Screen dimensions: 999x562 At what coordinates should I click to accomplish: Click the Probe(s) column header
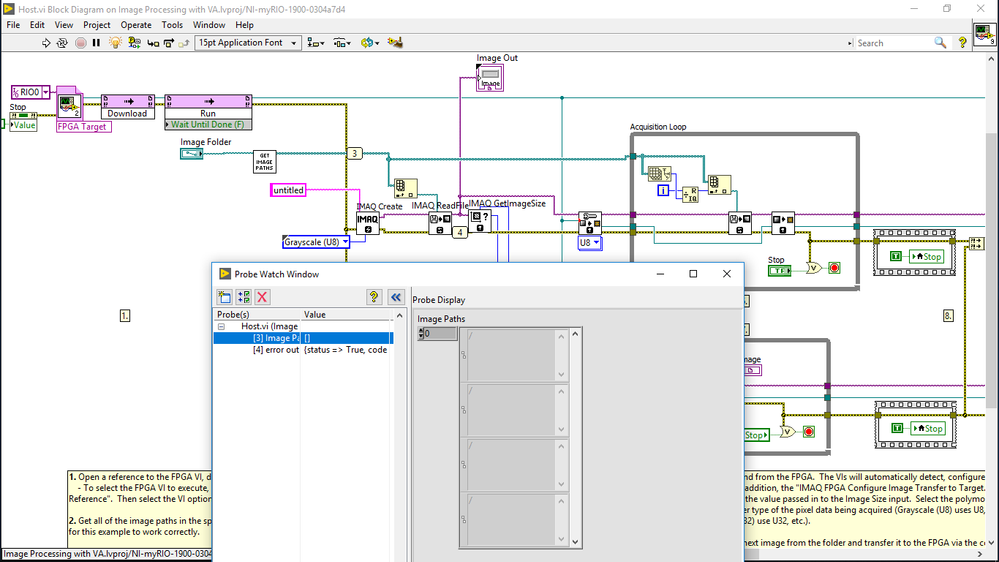pos(257,315)
